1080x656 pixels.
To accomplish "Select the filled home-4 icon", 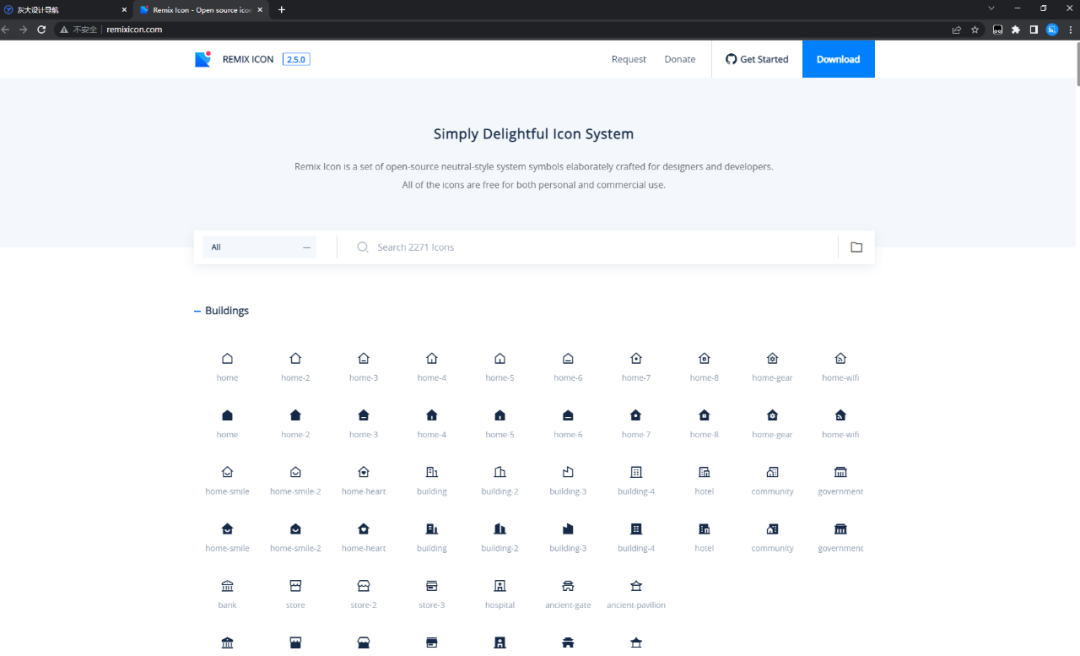I will 432,416.
